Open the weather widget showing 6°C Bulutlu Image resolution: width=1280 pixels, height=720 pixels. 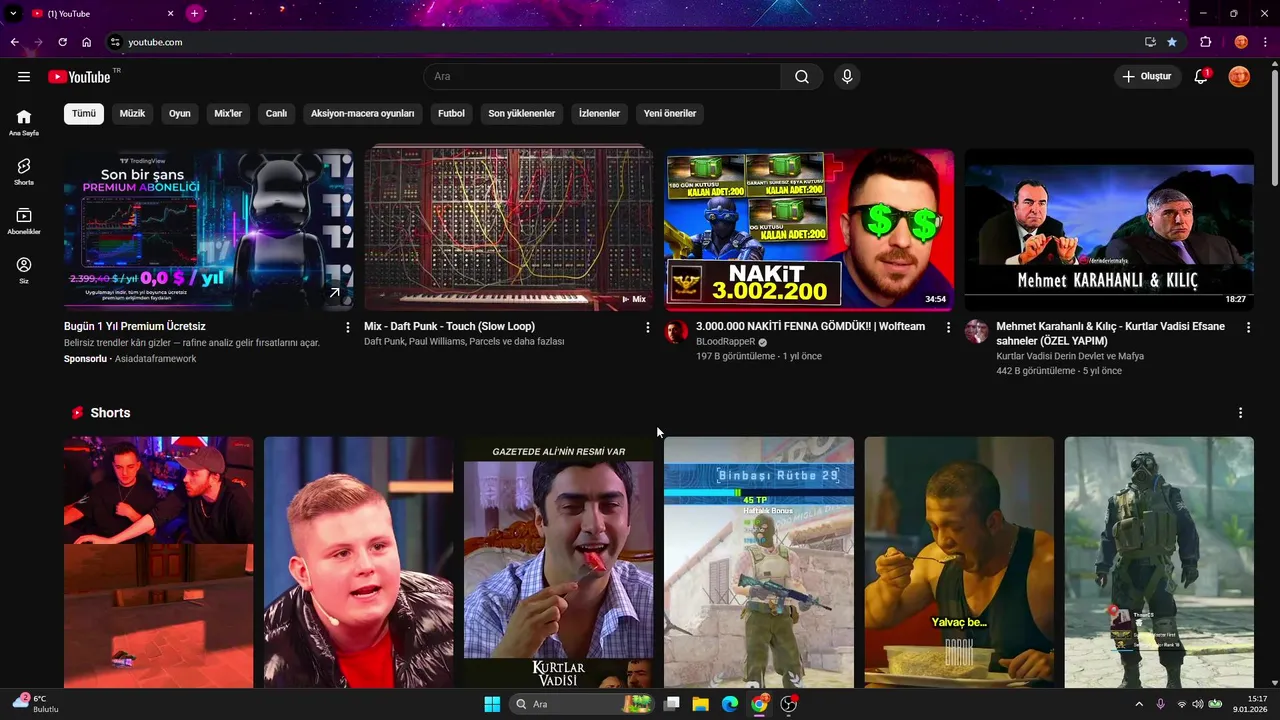coord(36,704)
